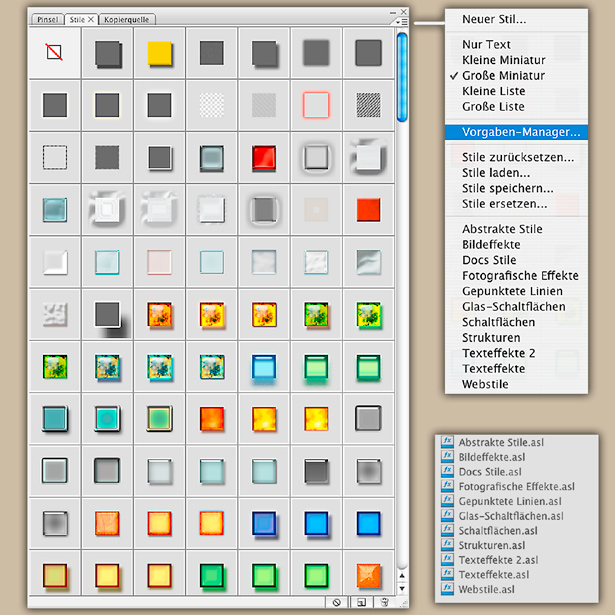Apply the glossy red button style
Image resolution: width=615 pixels, height=615 pixels.
[264, 158]
